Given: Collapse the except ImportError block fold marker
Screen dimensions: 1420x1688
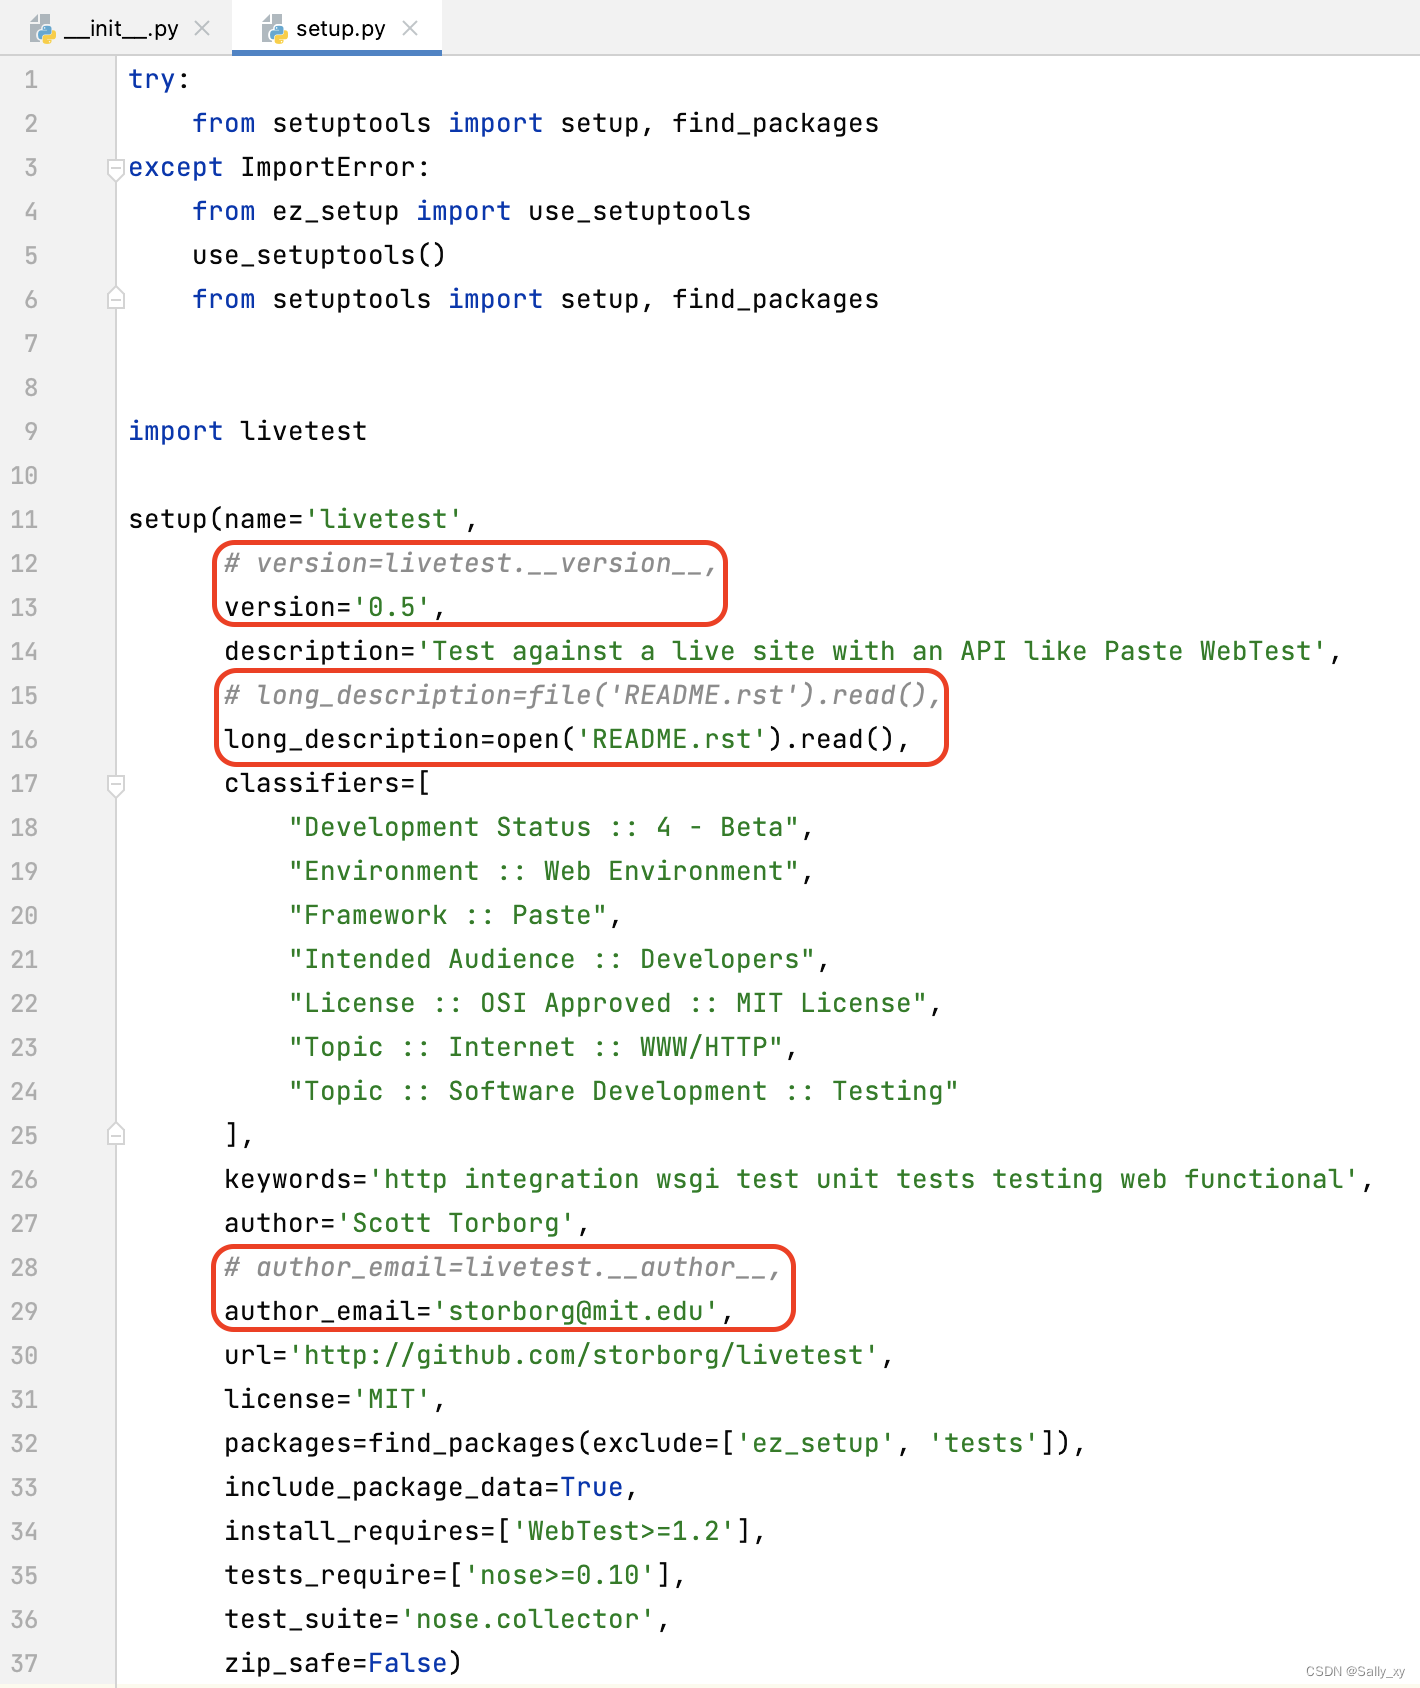Looking at the screenshot, I should coord(115,168).
